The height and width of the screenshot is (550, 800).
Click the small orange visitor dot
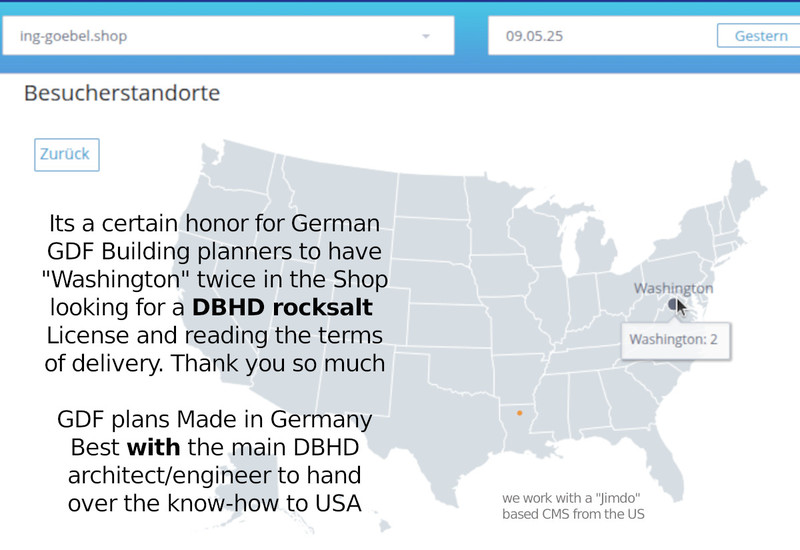[519, 413]
